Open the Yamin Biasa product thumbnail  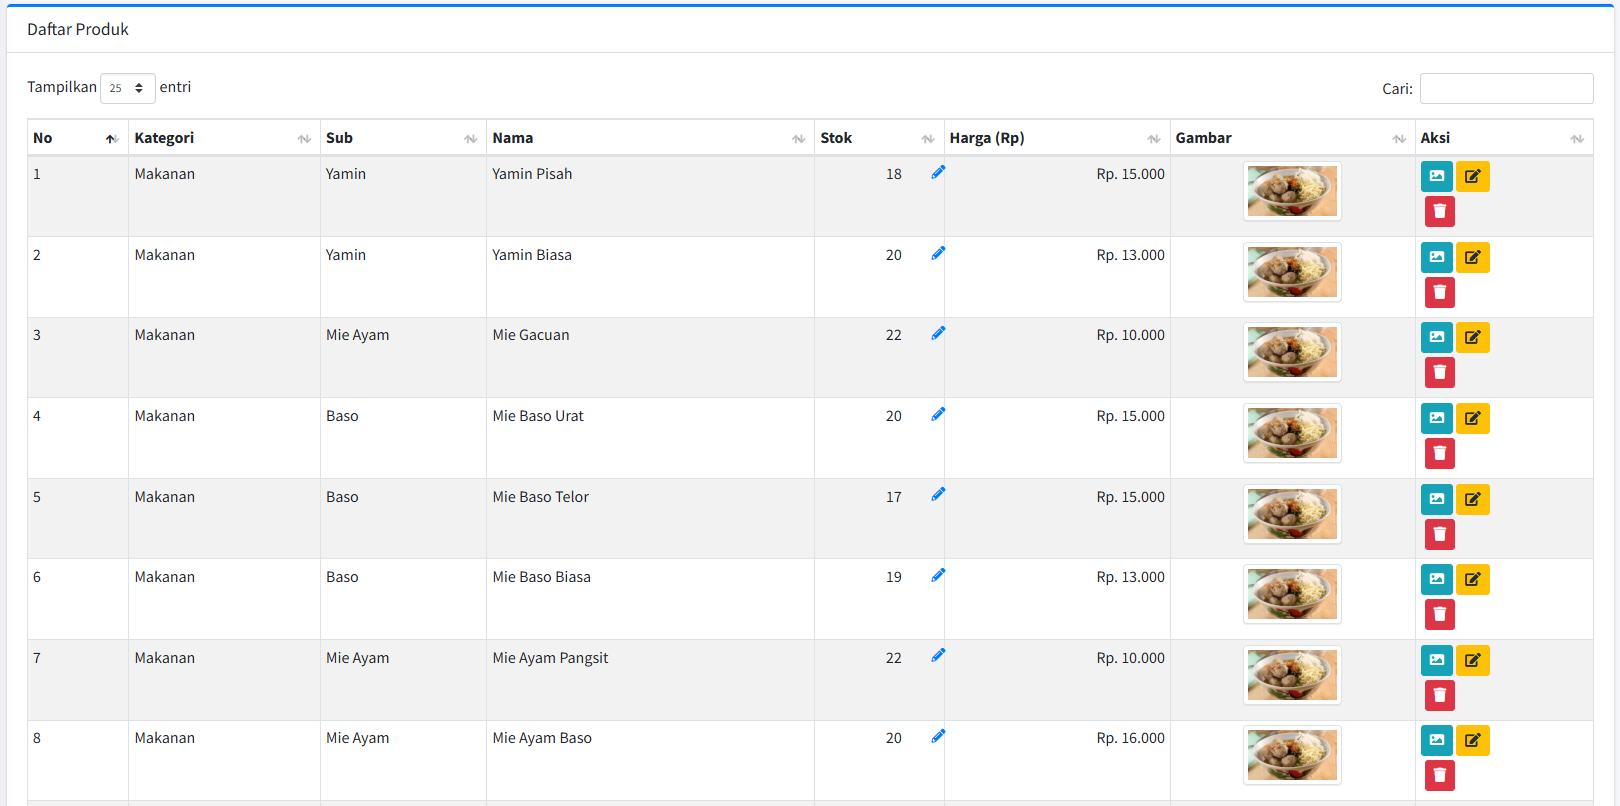(1291, 272)
